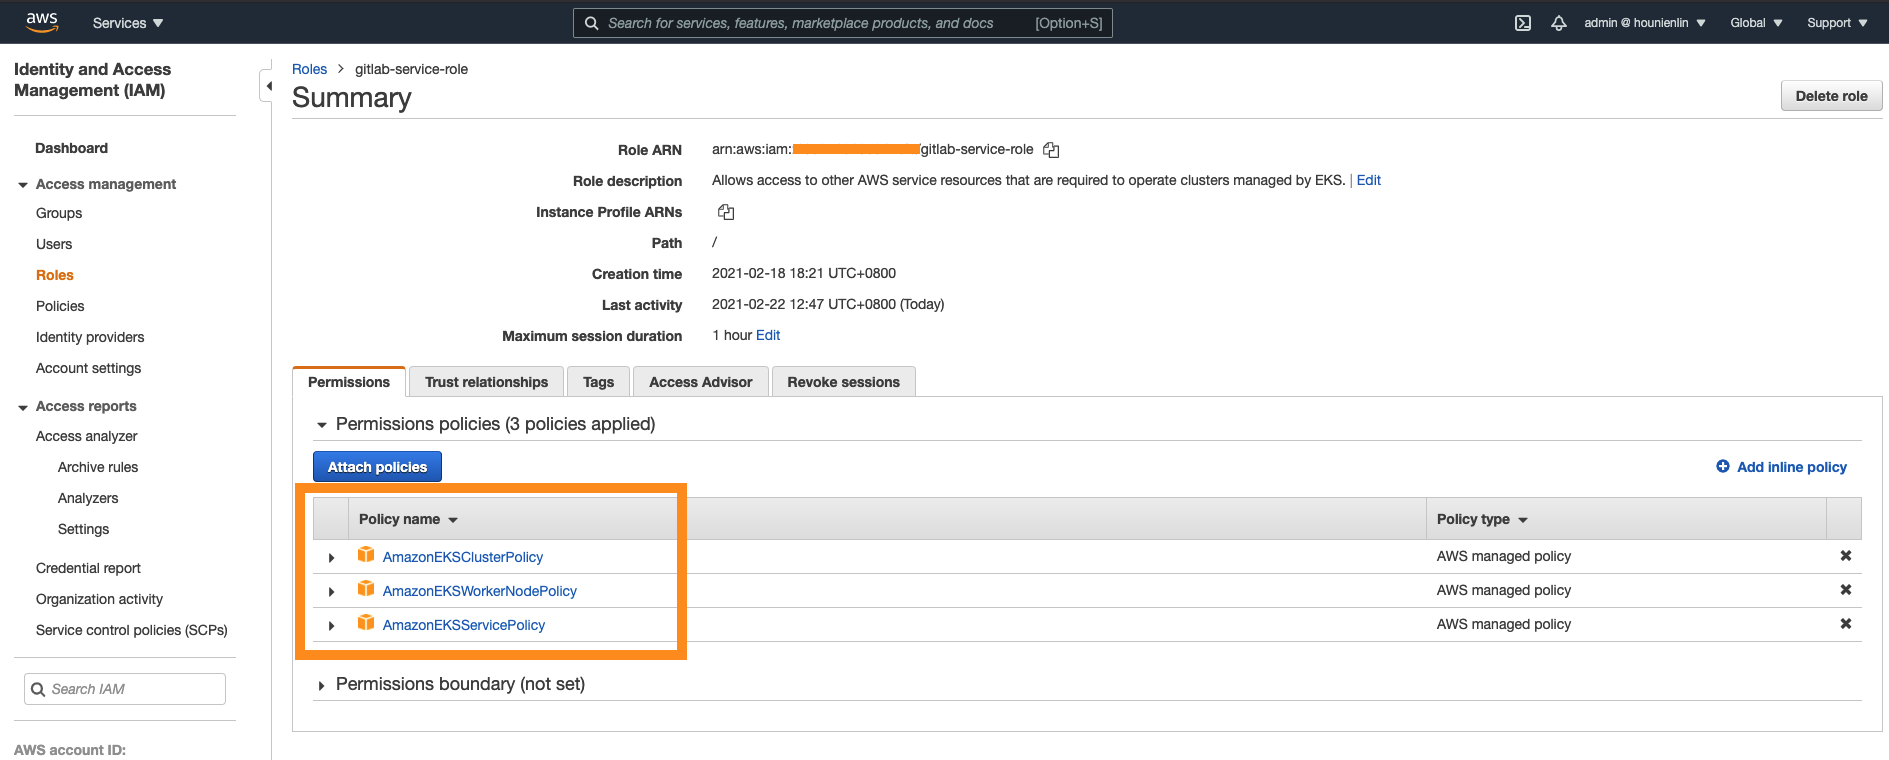This screenshot has width=1889, height=760.
Task: Click the AmazonEKSWorkerNodePolicy orange box icon
Action: click(x=366, y=589)
